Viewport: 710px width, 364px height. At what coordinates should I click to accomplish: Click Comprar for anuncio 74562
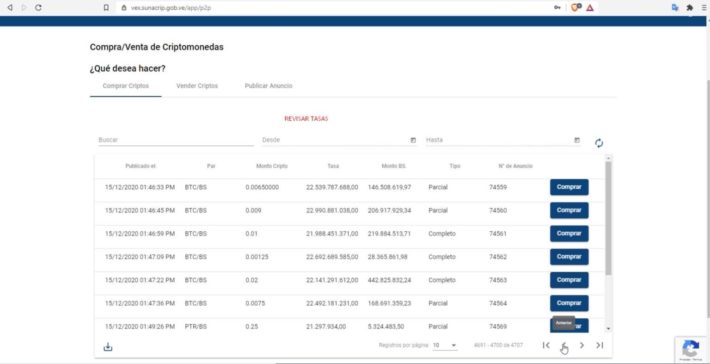pyautogui.click(x=569, y=257)
